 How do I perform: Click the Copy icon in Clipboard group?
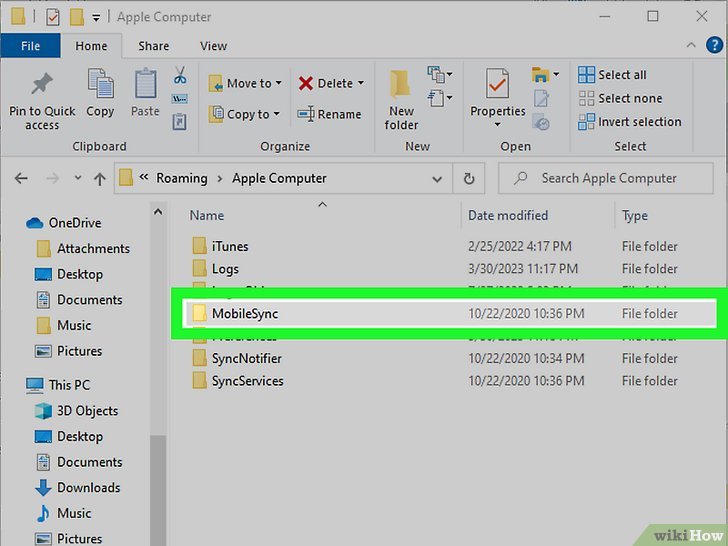tap(100, 84)
